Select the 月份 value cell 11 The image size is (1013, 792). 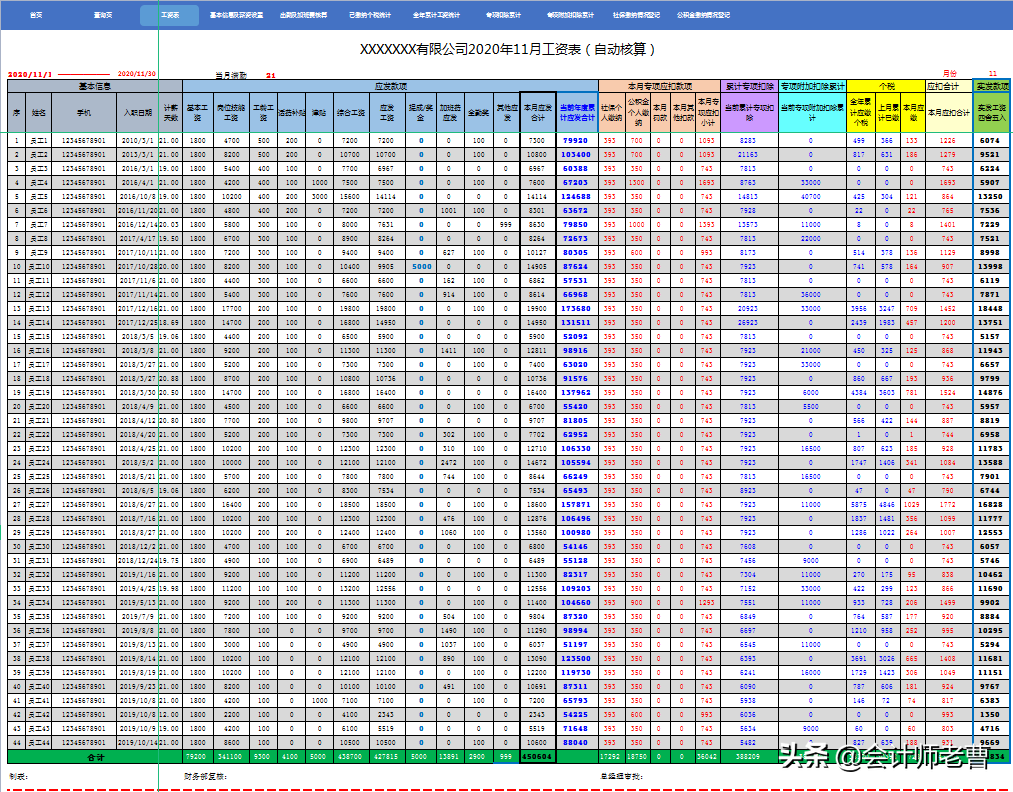tap(991, 74)
